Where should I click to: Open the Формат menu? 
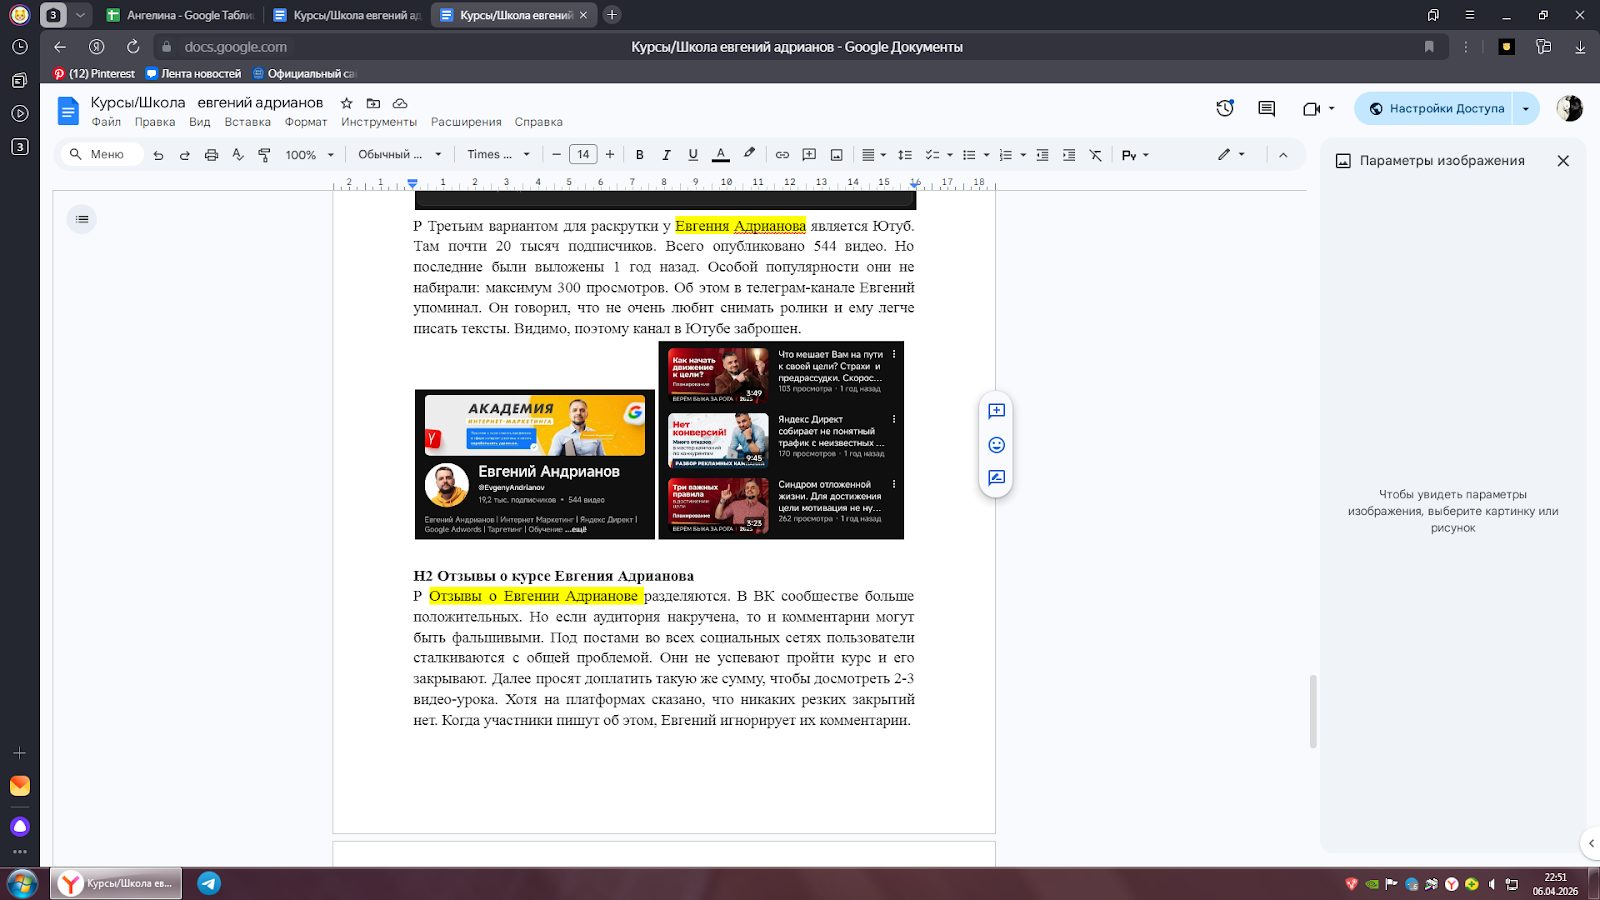[x=305, y=122]
